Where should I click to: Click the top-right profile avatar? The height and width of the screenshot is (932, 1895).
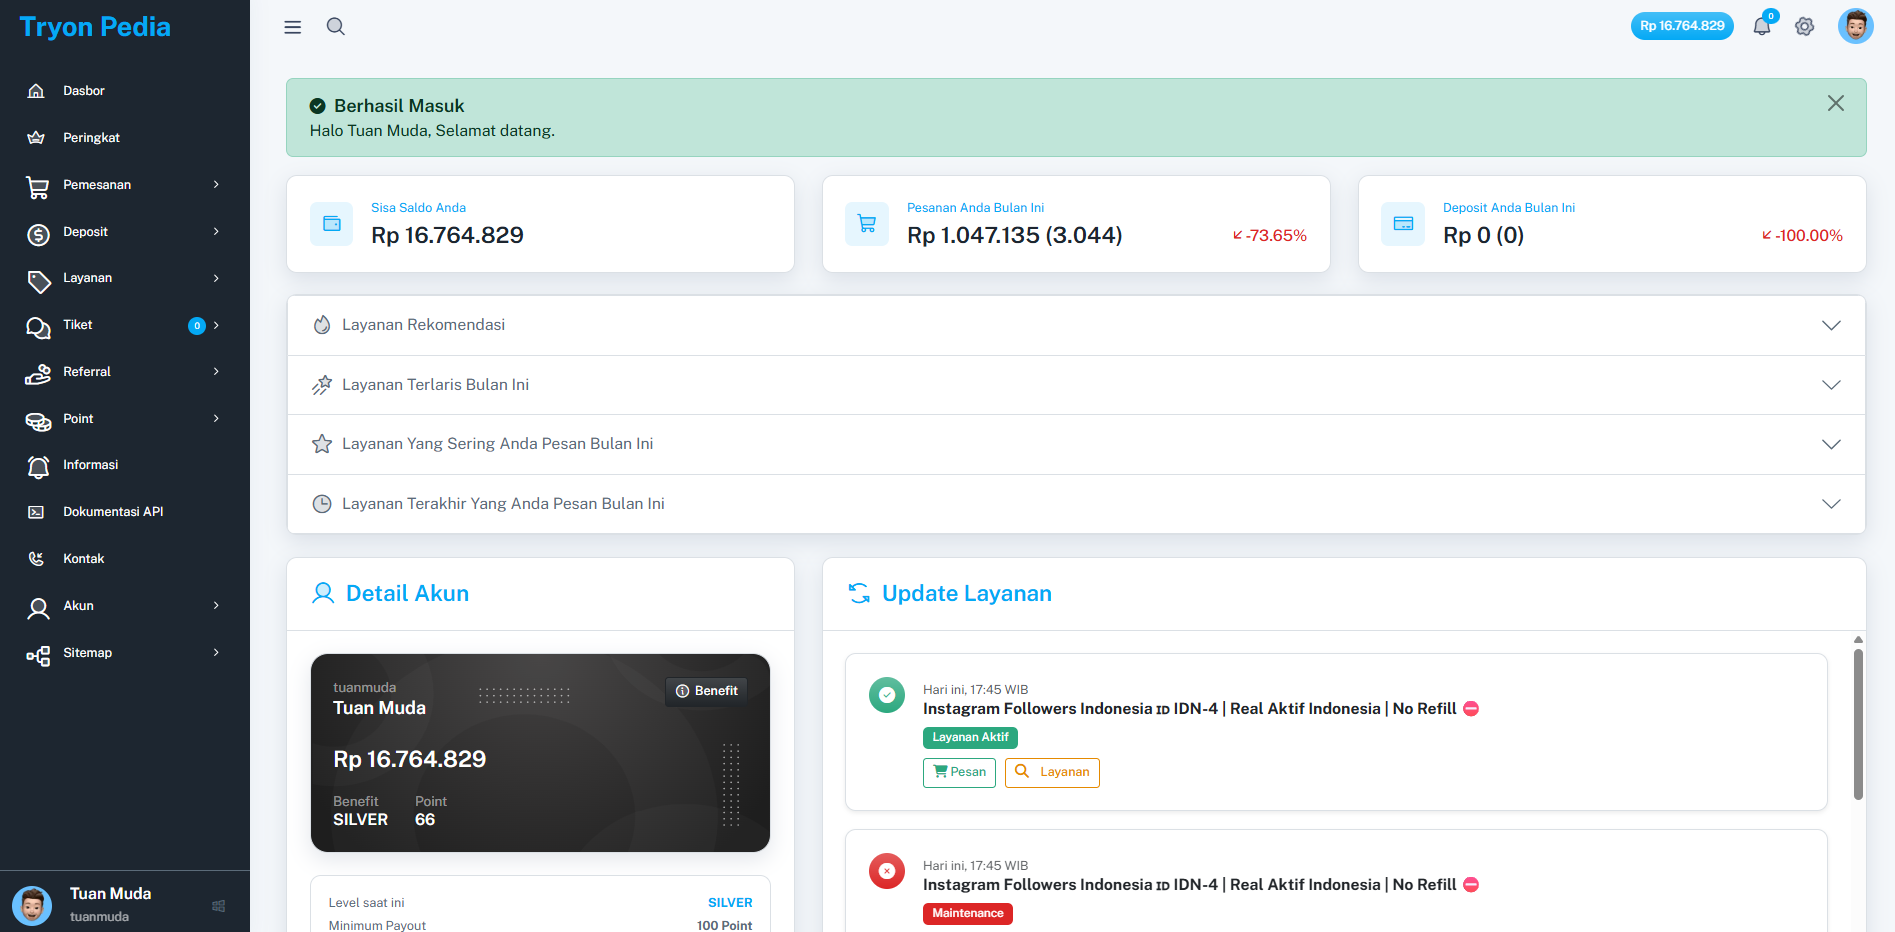click(1856, 26)
